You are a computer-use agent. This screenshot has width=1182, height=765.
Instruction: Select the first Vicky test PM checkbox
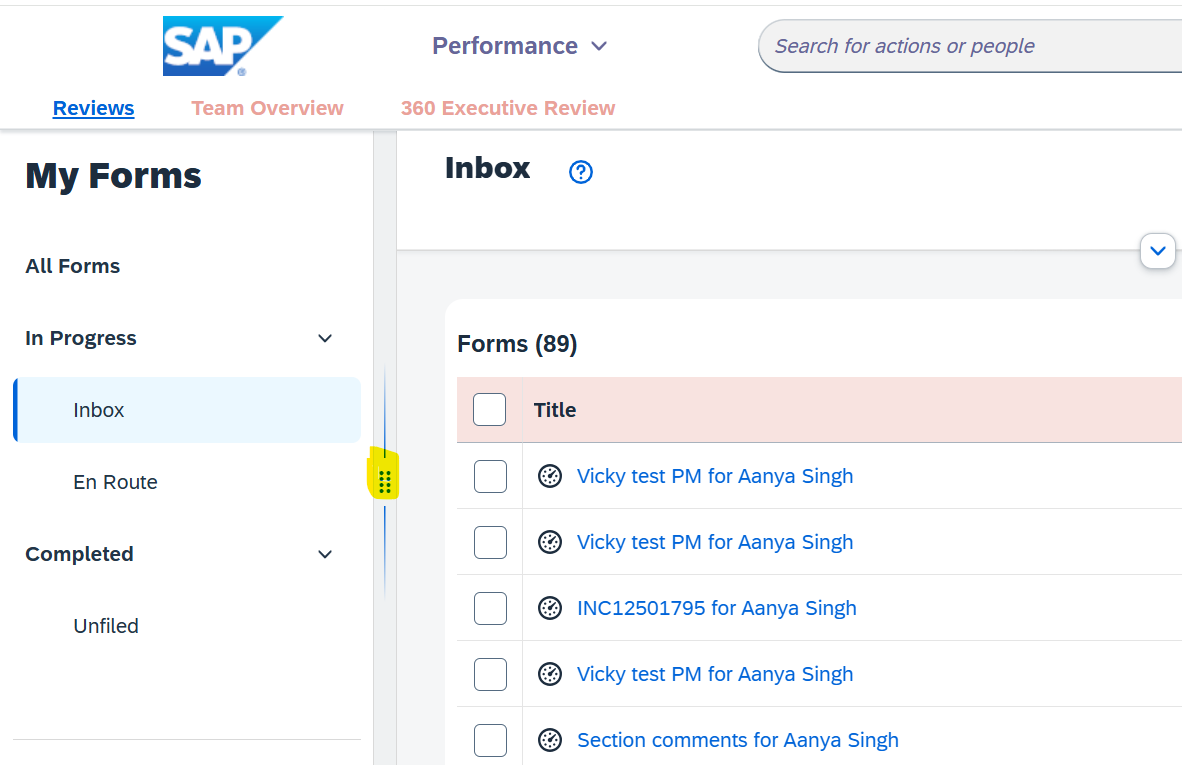[x=490, y=476]
